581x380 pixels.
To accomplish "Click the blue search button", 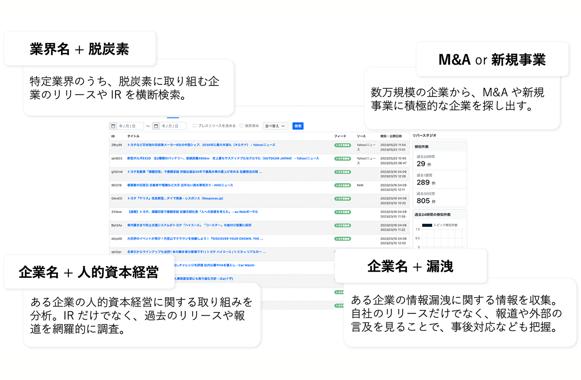I will coord(298,126).
